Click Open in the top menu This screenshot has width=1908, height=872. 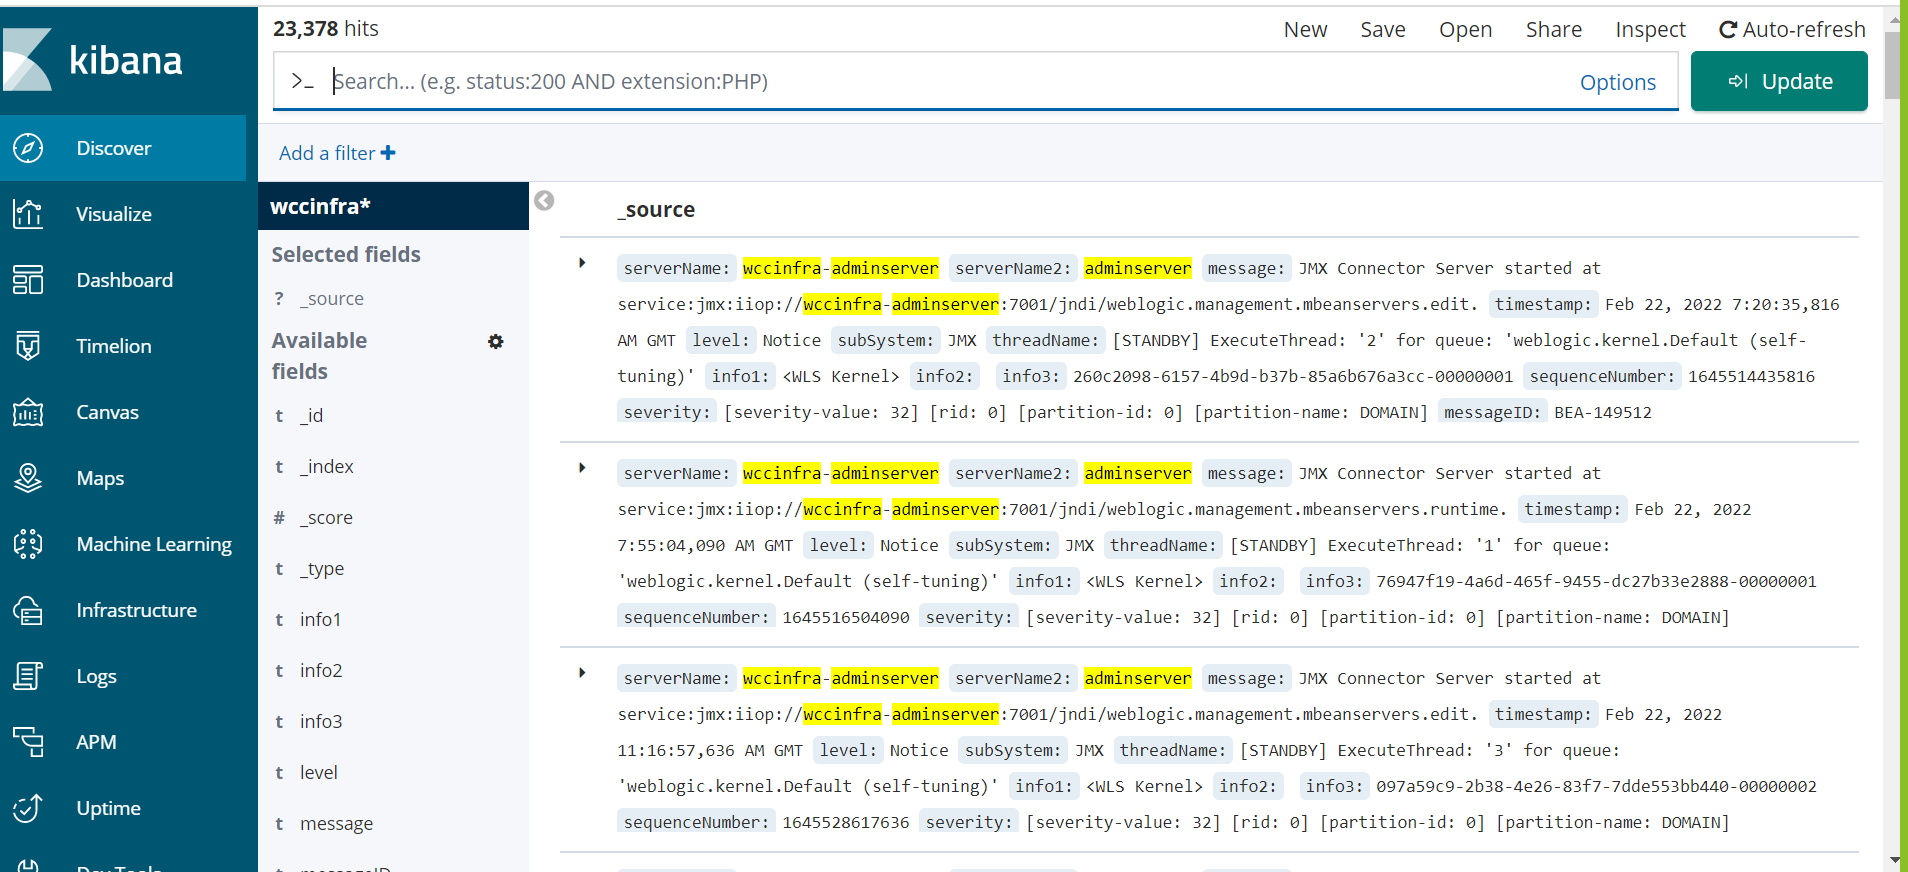[x=1465, y=30]
